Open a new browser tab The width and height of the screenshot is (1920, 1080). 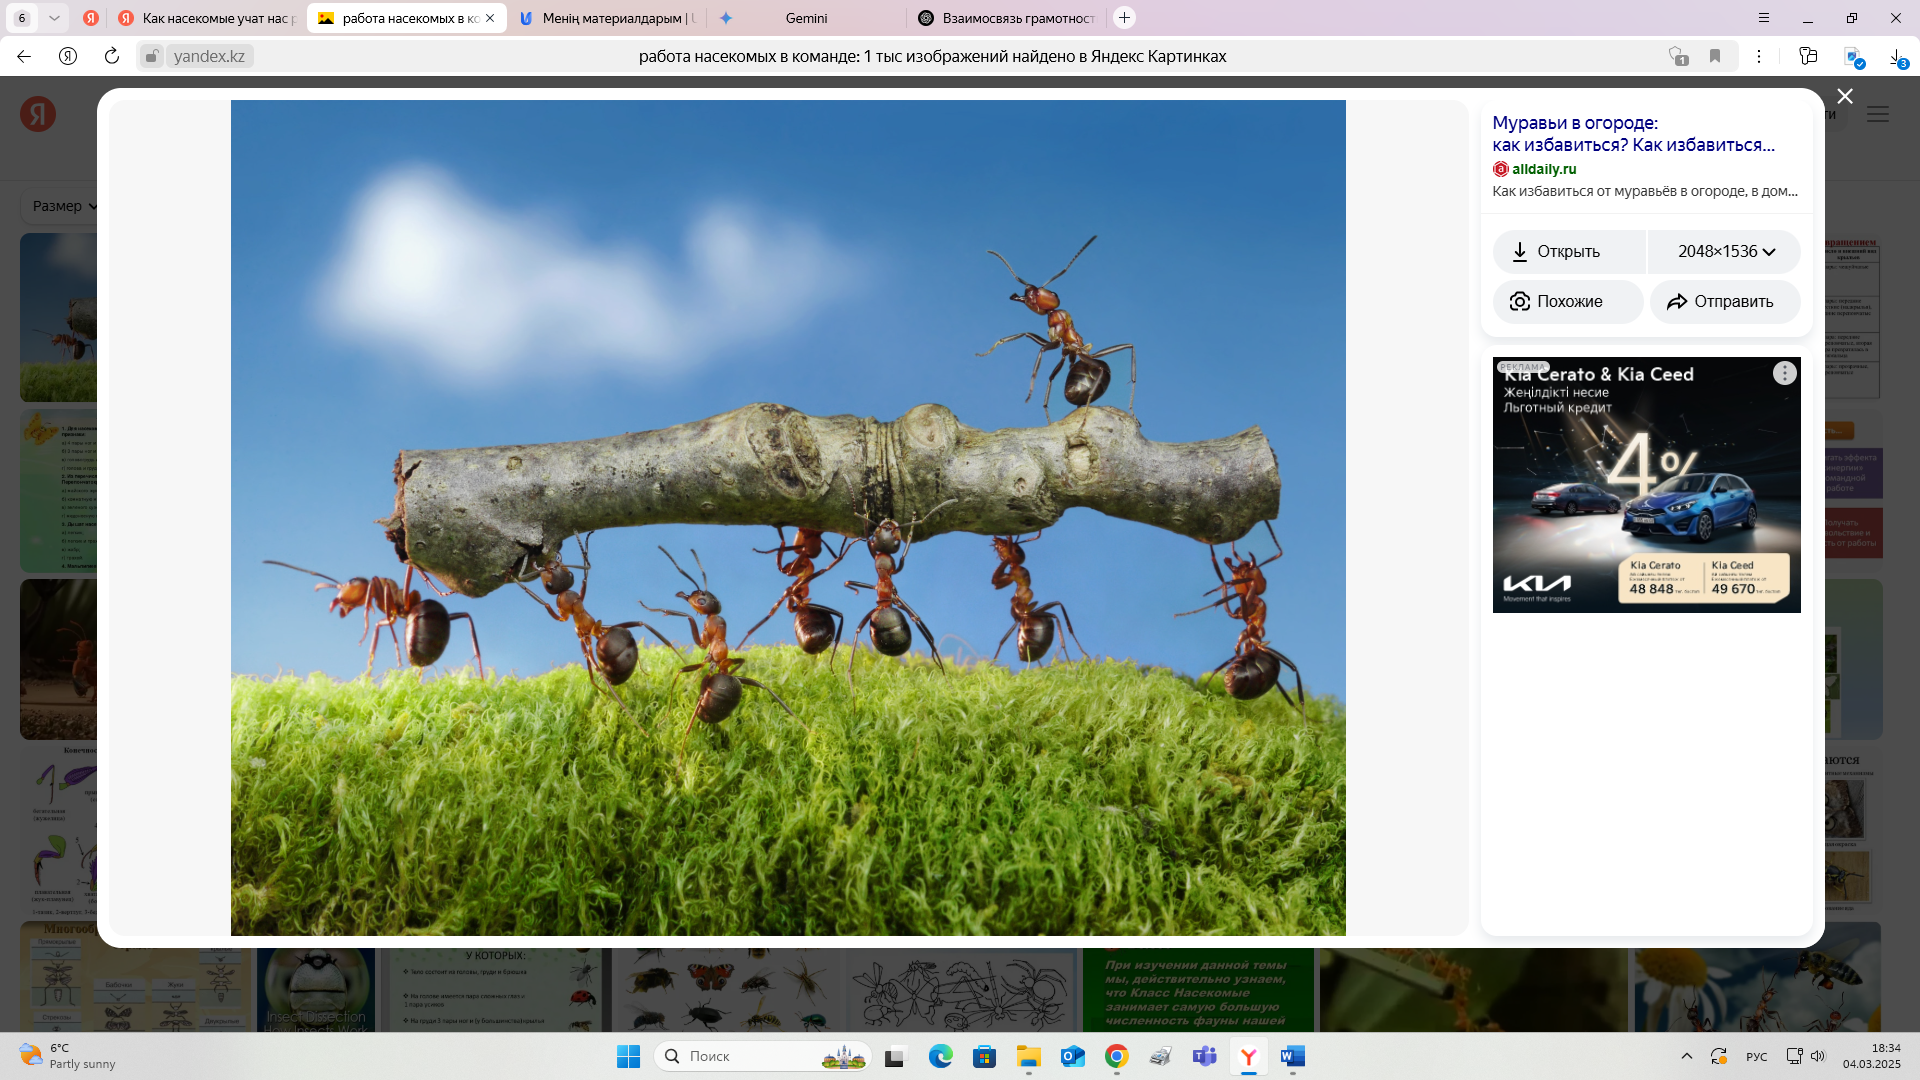tap(1124, 18)
